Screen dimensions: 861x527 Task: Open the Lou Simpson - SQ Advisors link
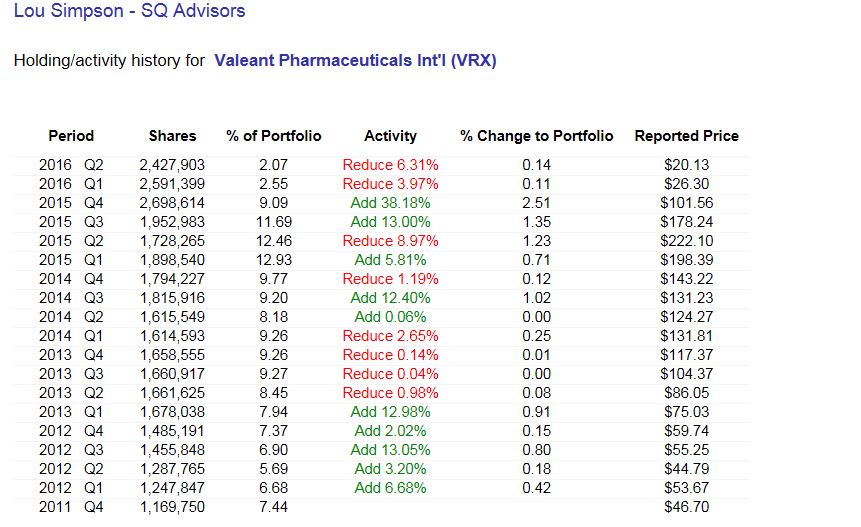129,12
